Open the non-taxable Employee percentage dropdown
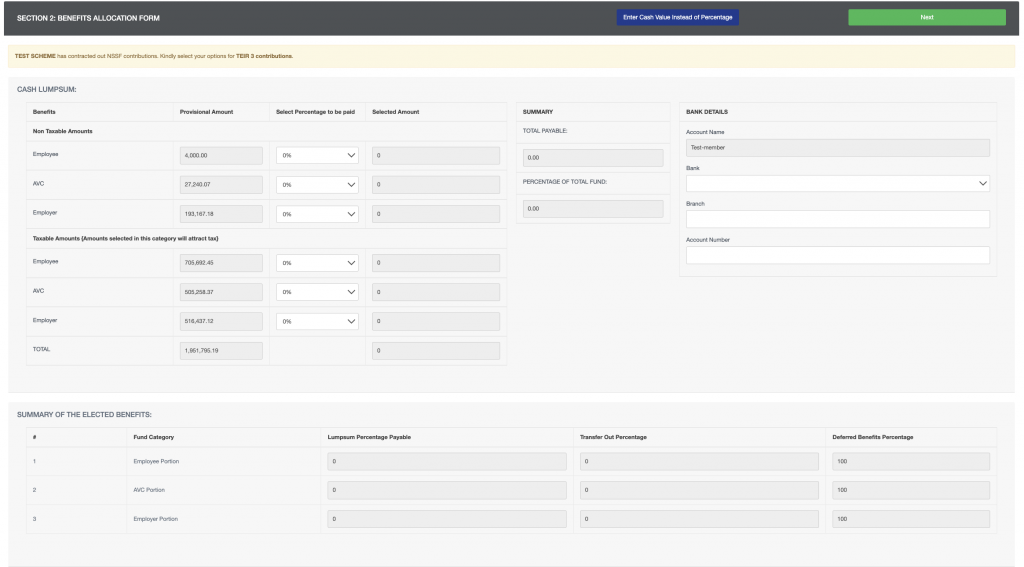 pyautogui.click(x=317, y=156)
